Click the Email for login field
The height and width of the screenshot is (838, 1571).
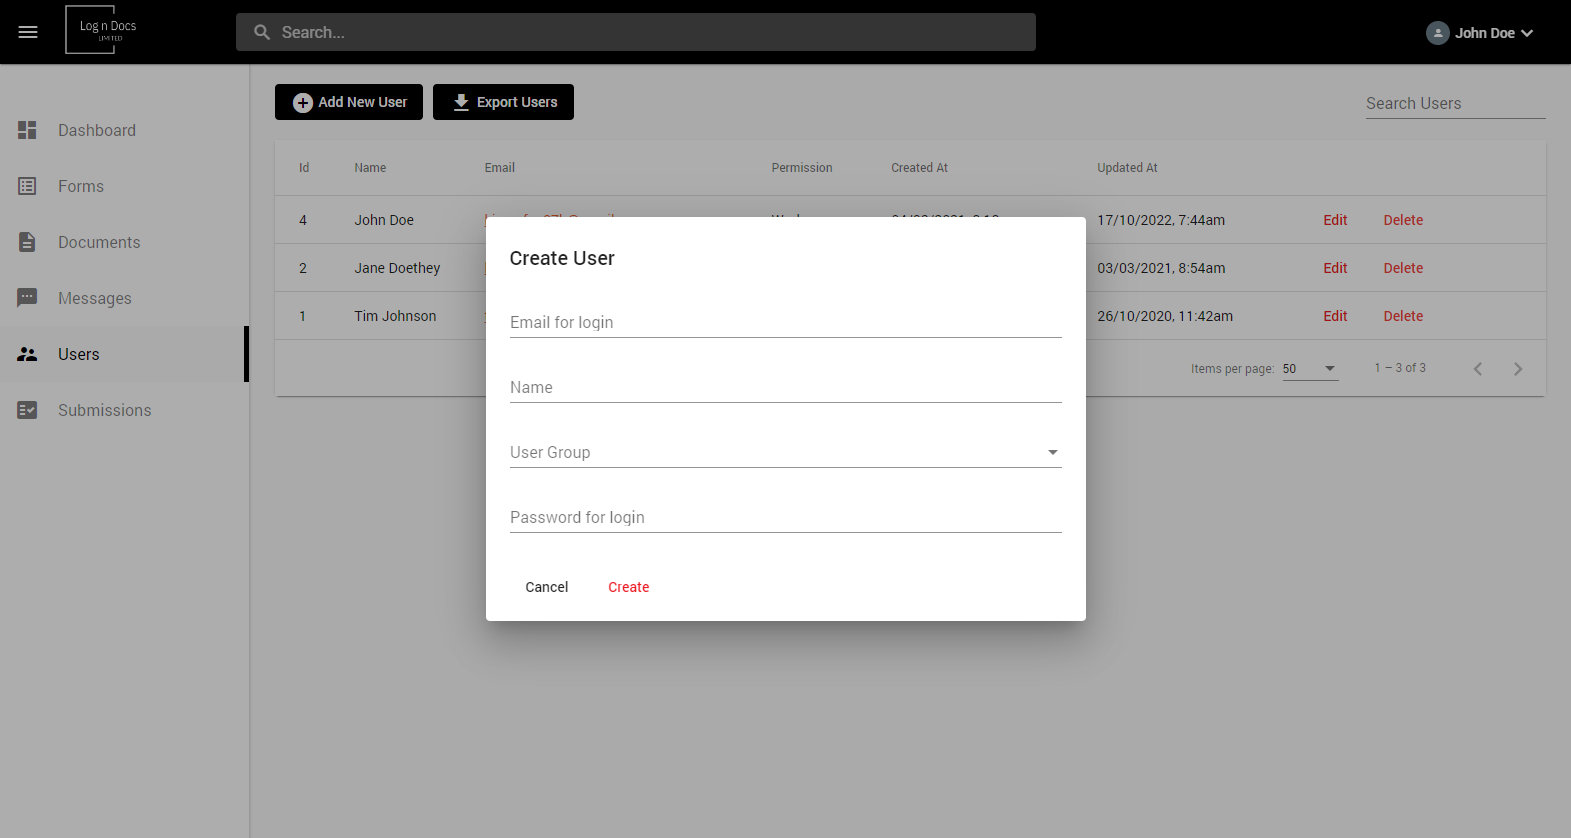click(x=785, y=322)
